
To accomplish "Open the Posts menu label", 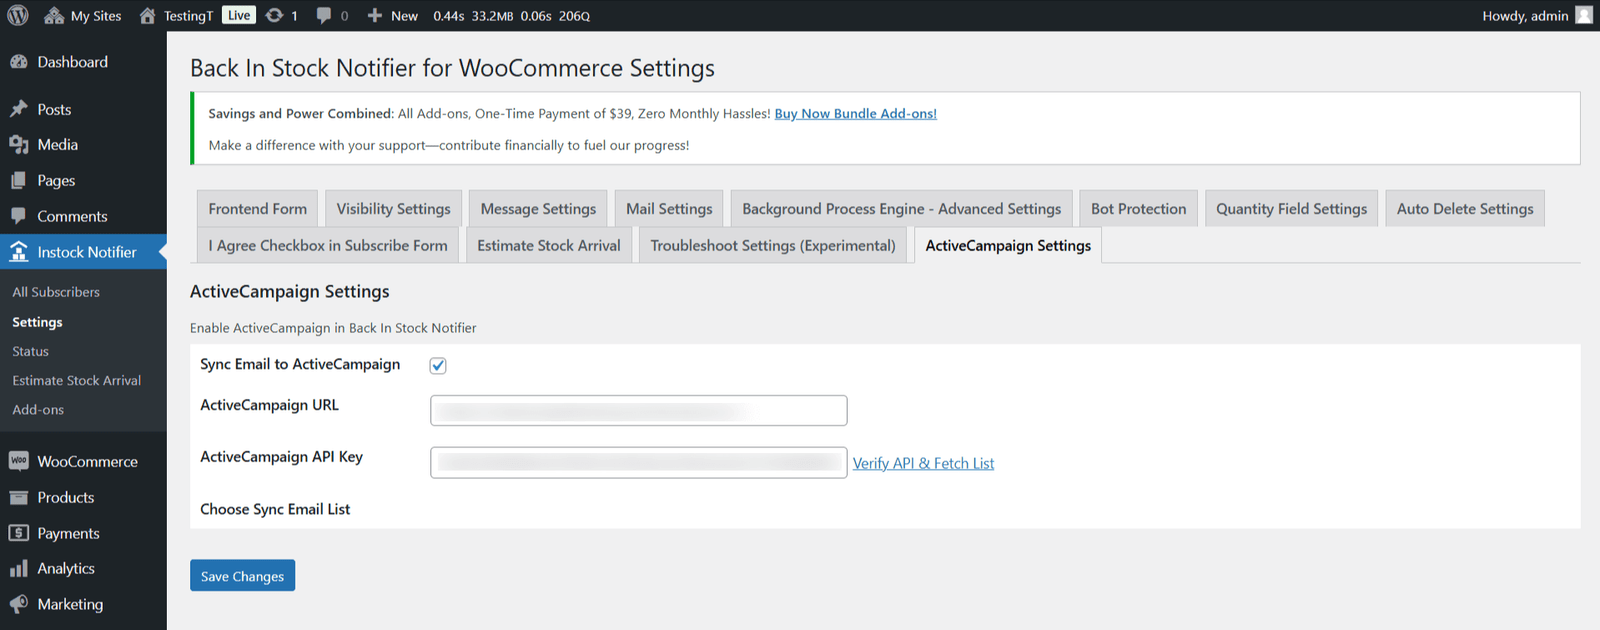I will 54,109.
